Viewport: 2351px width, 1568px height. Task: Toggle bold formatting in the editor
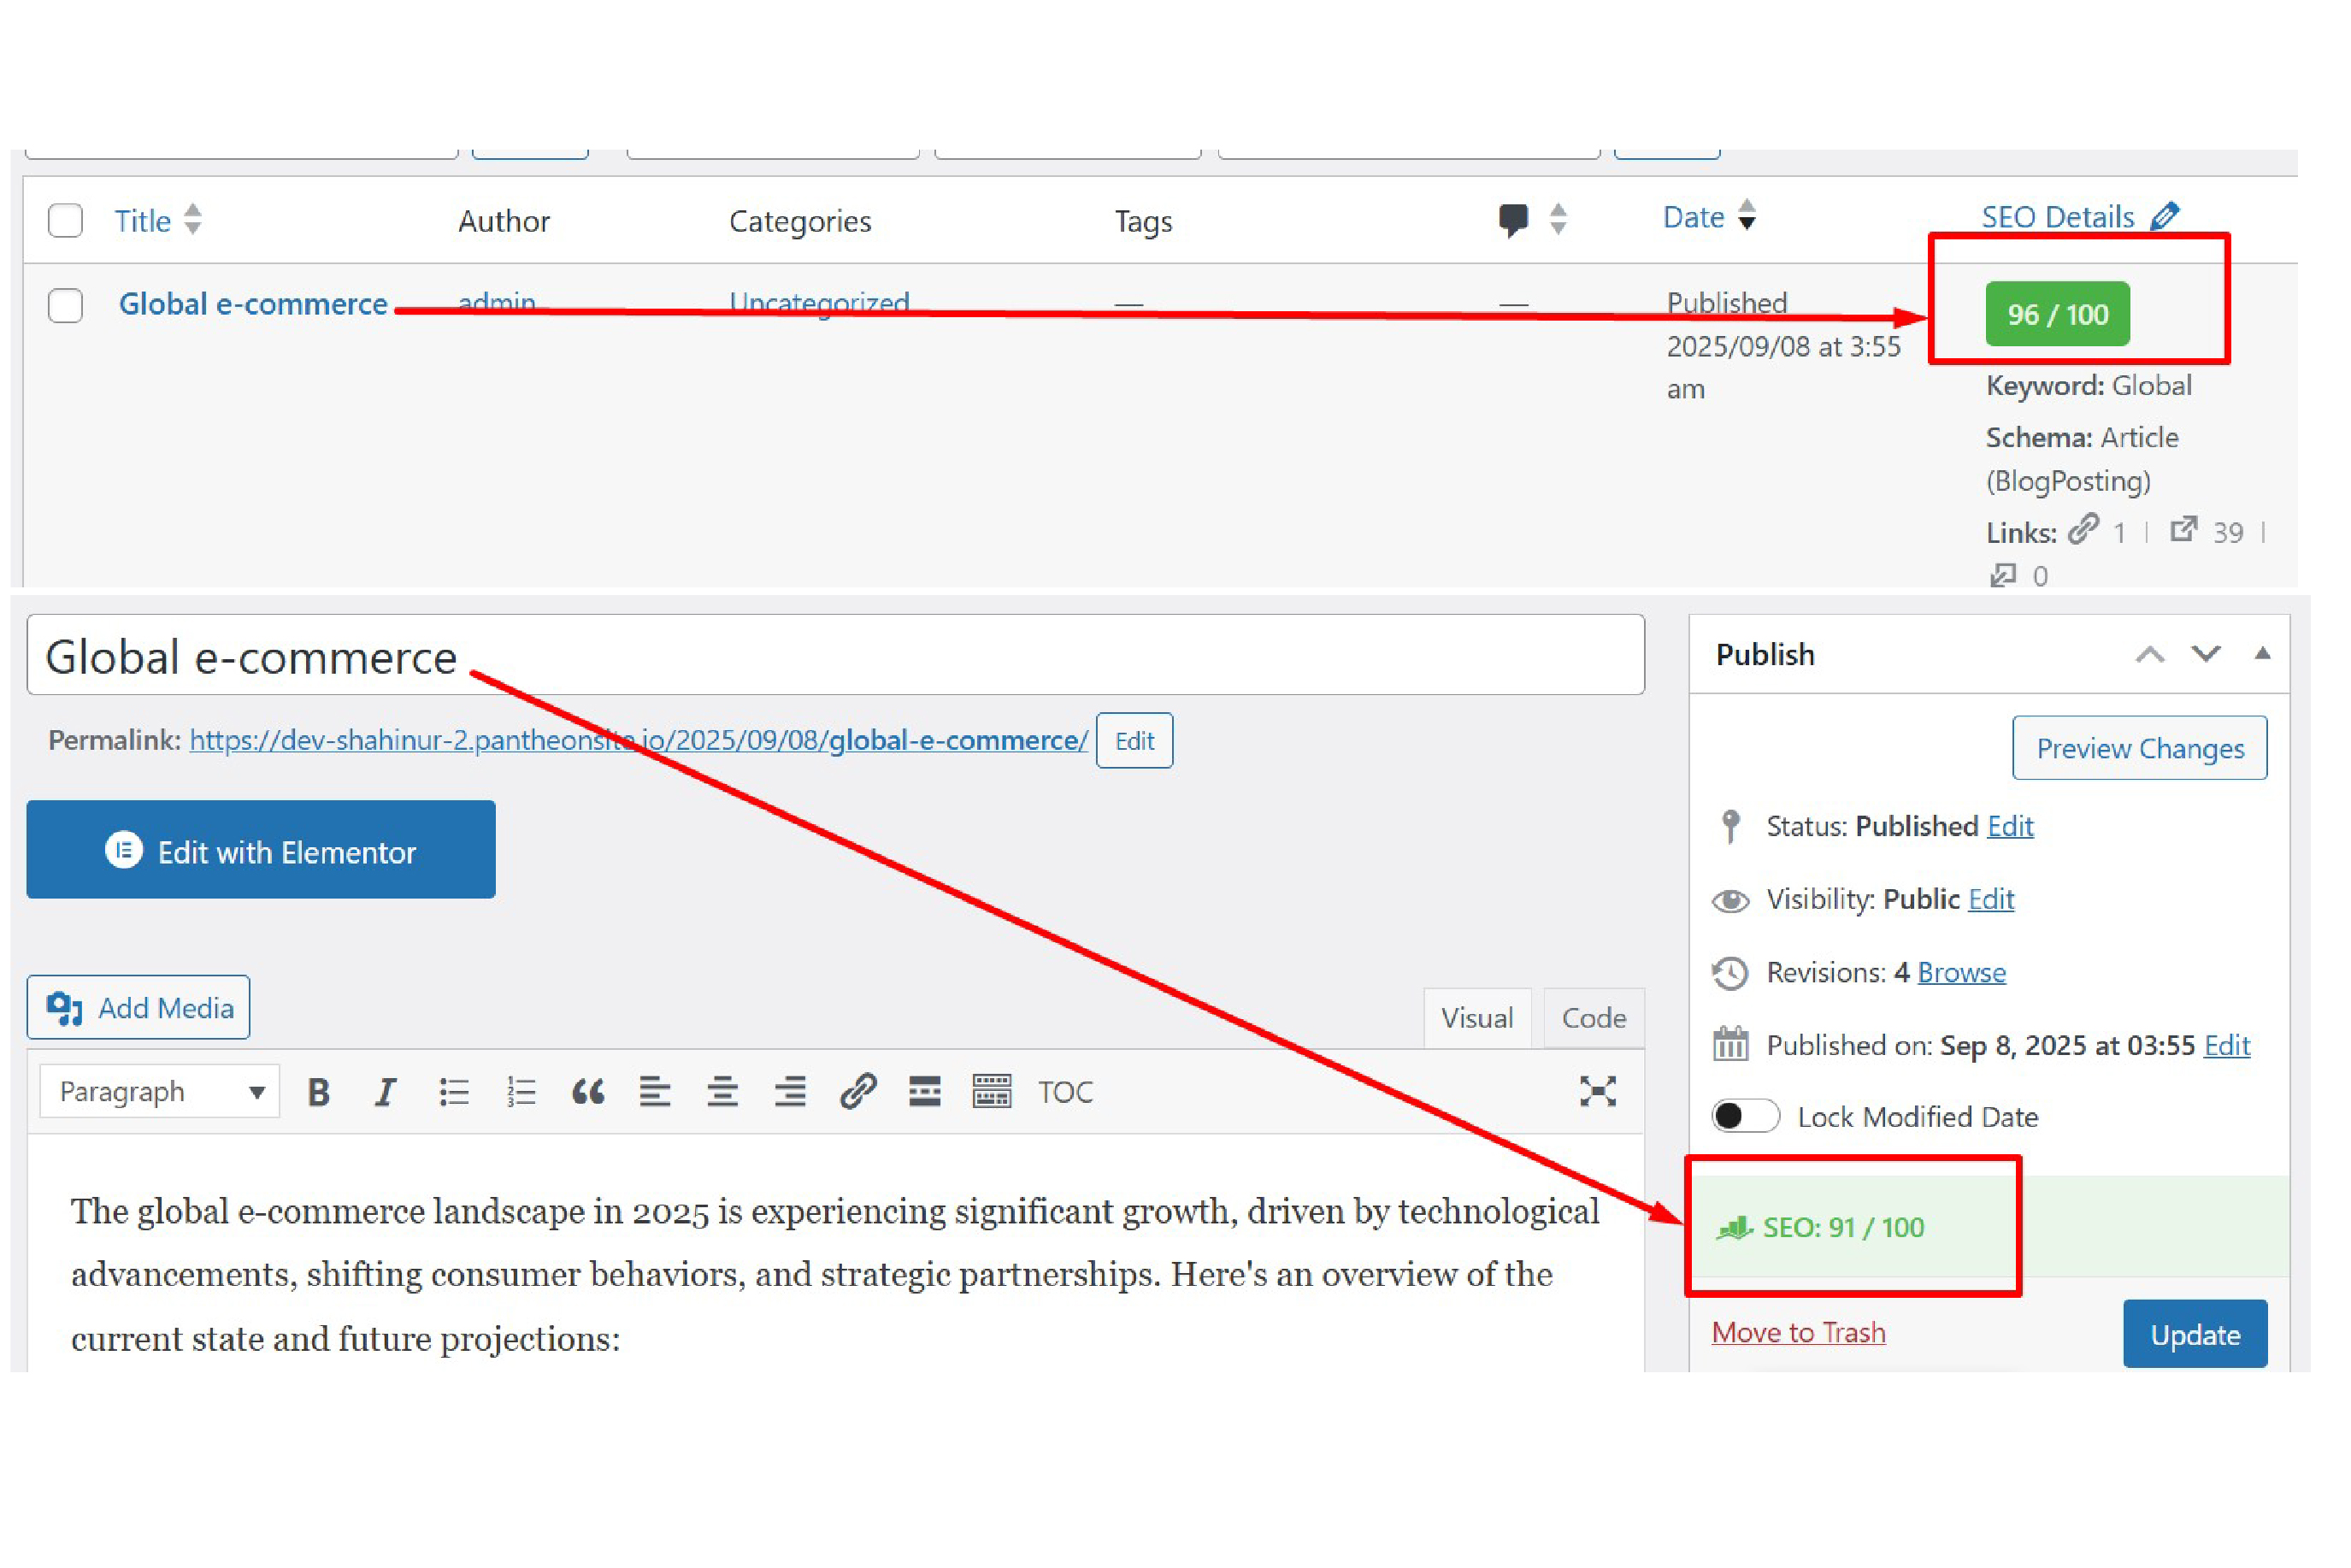318,1092
